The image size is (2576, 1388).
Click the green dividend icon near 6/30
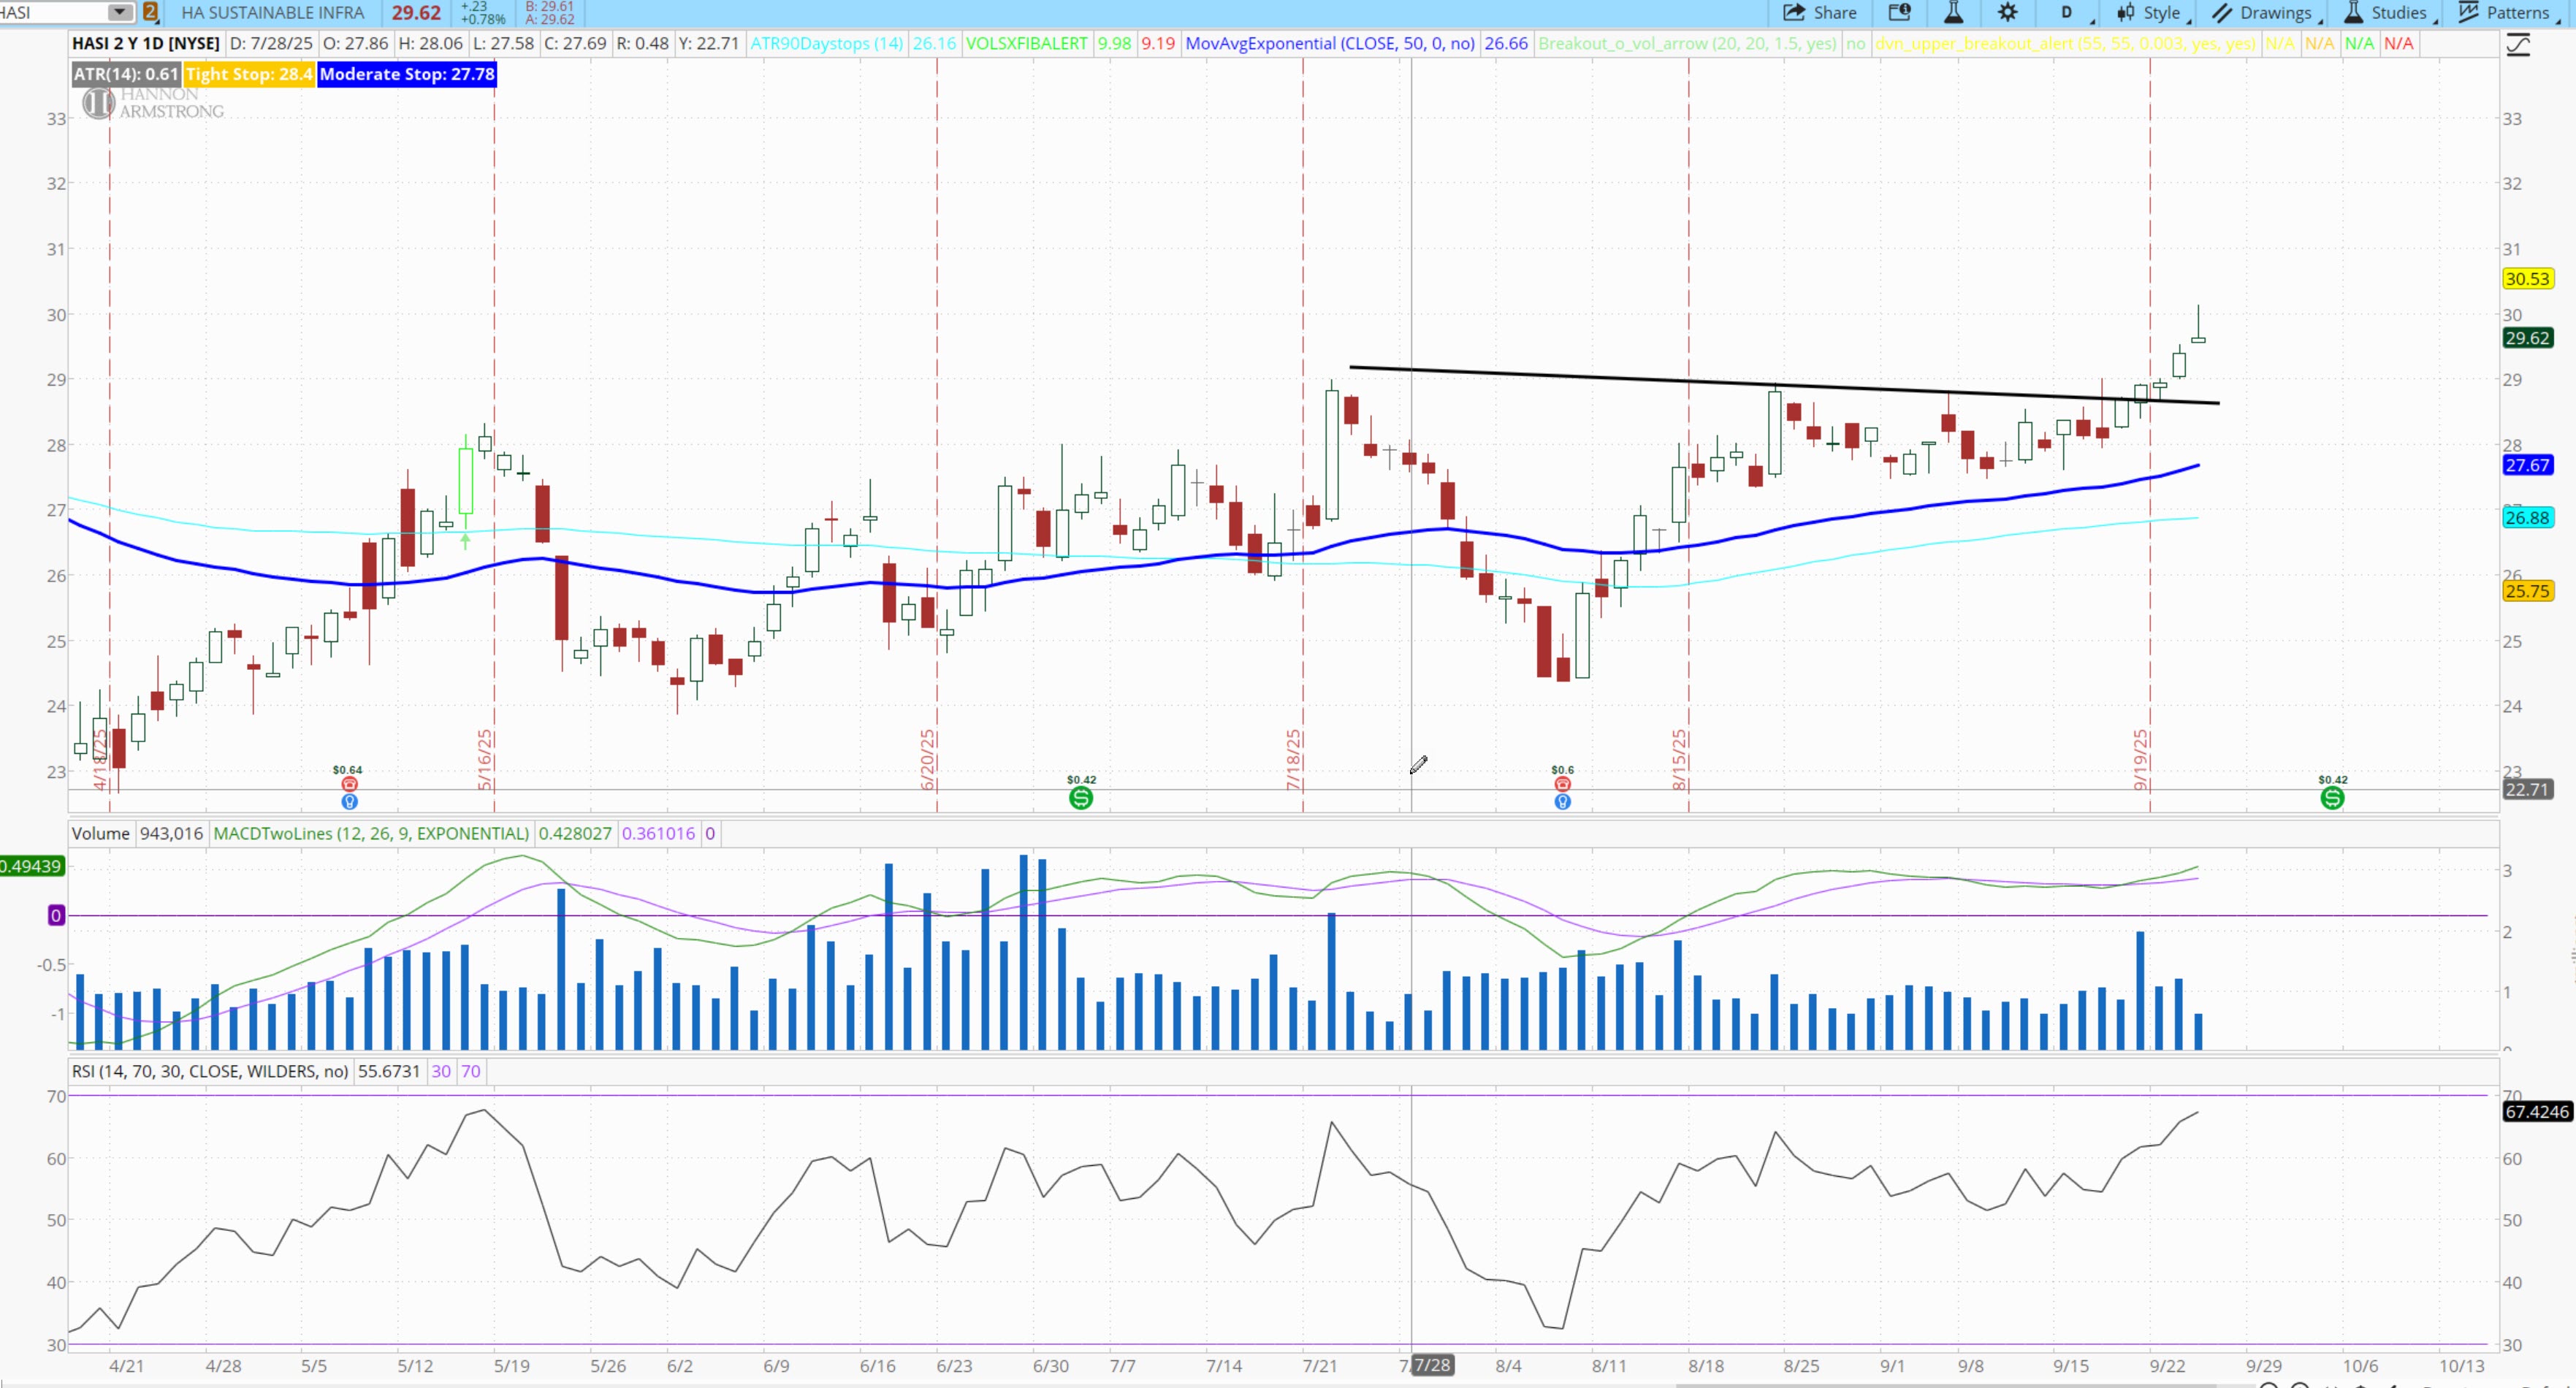1080,798
